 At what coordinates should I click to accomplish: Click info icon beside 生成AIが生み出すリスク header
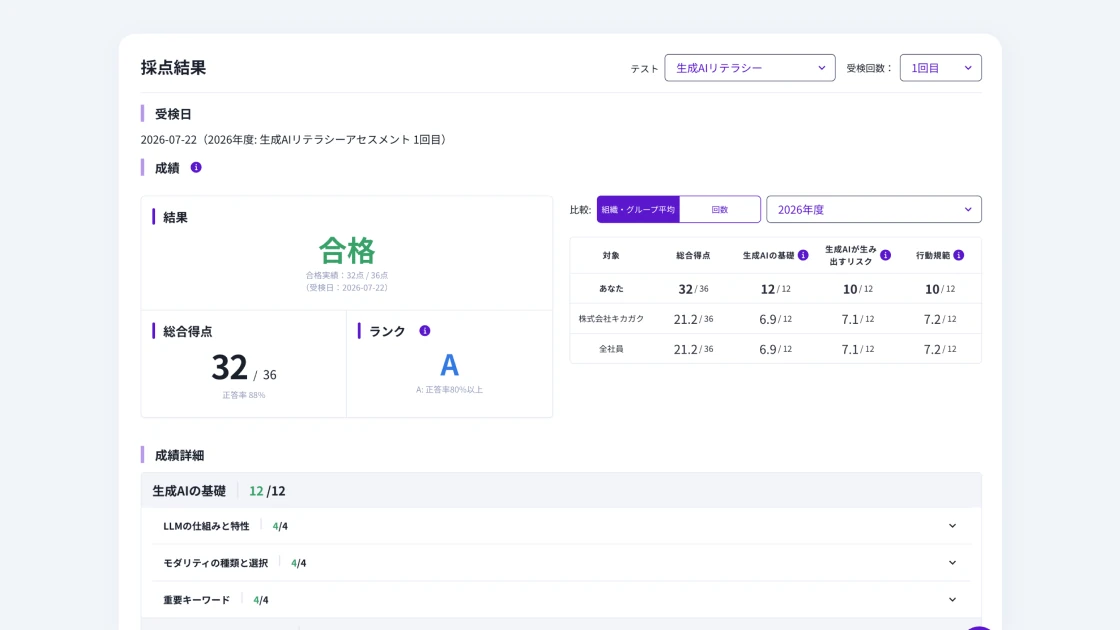click(886, 255)
